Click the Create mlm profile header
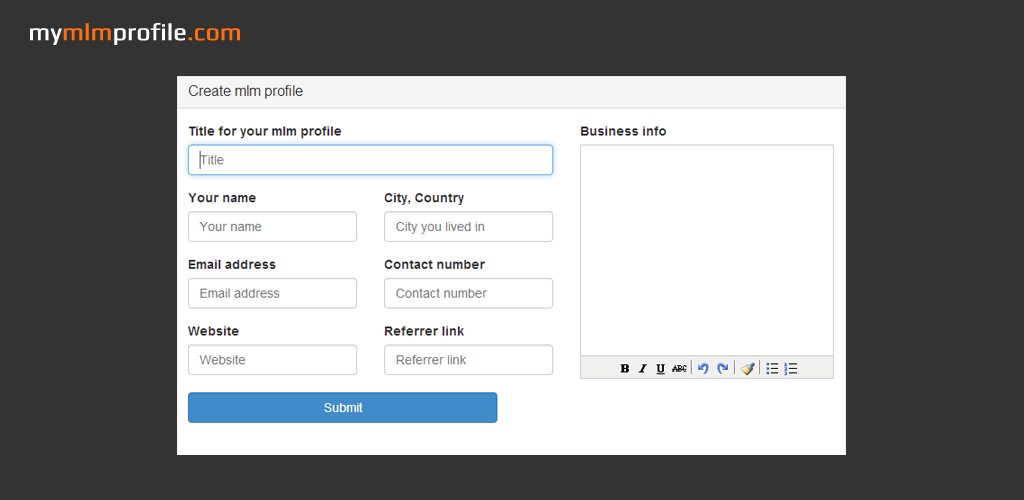 pos(246,91)
